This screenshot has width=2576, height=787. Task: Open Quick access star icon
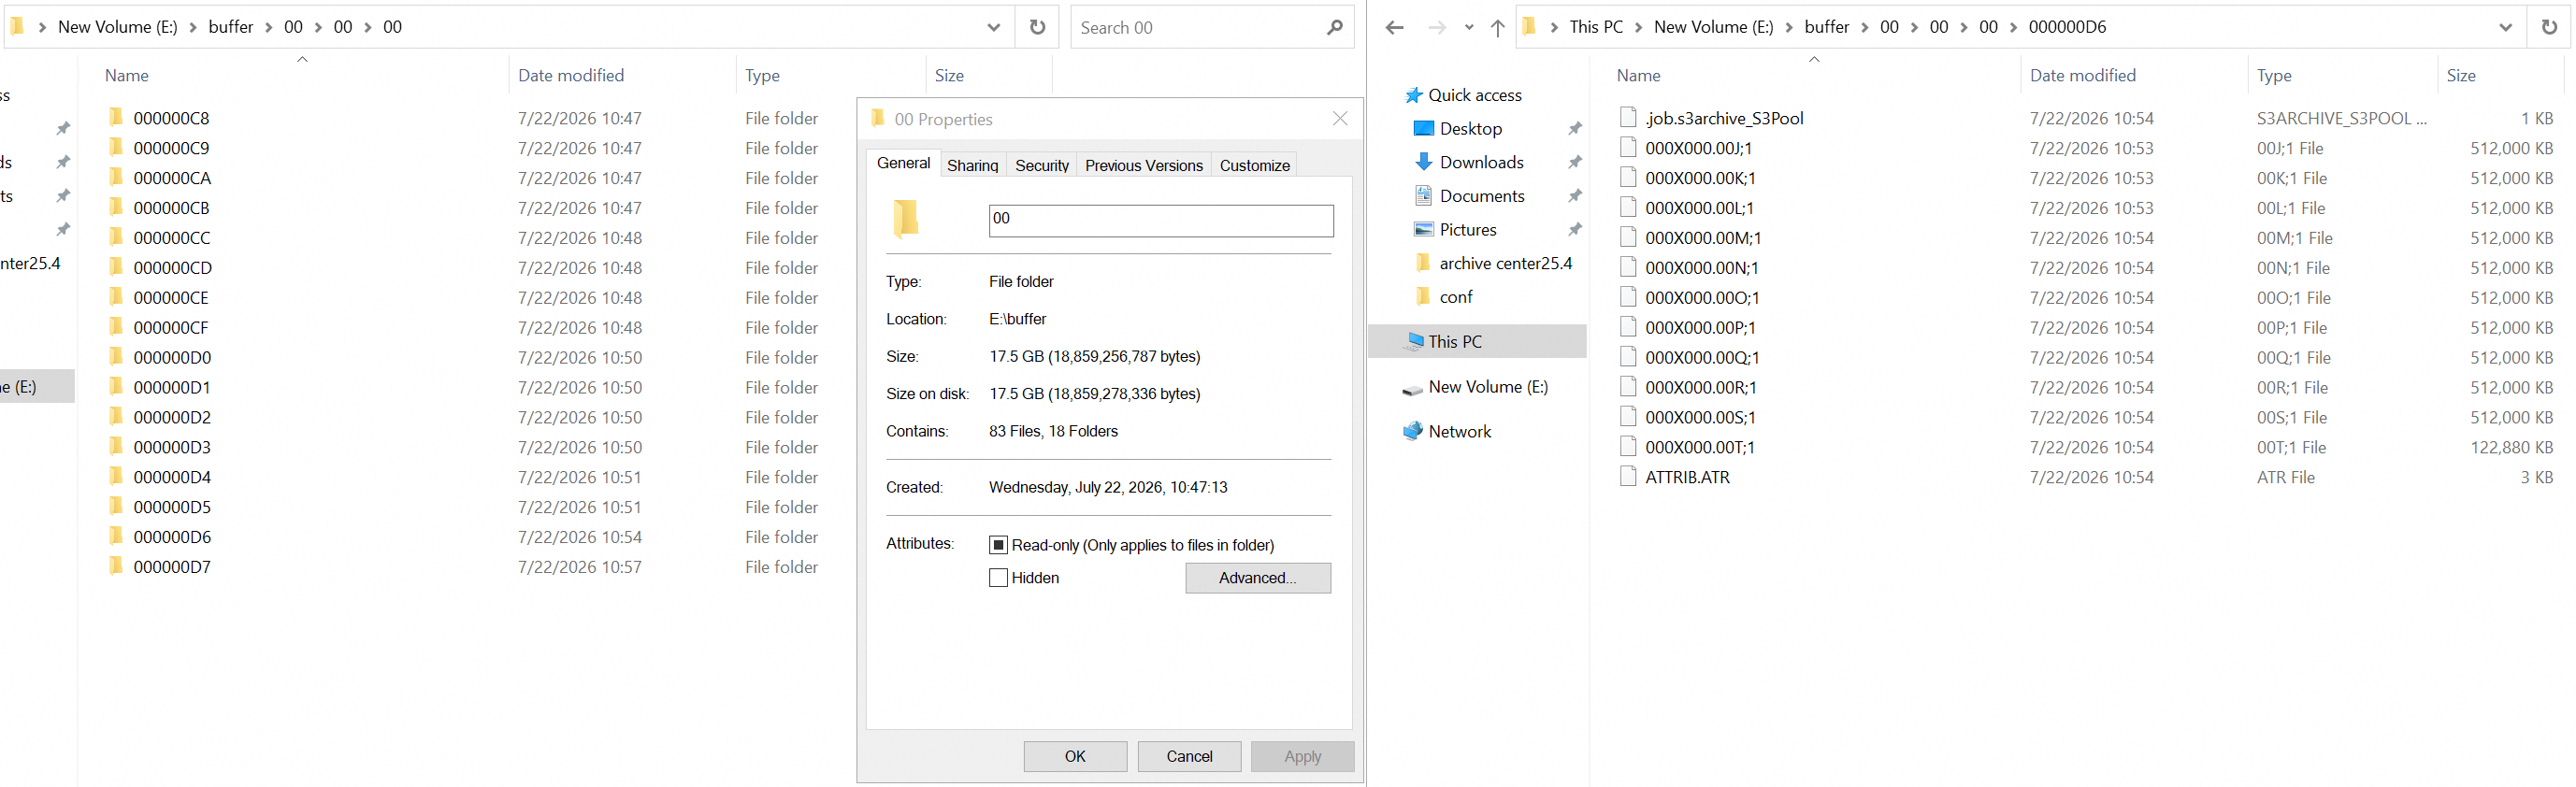[1413, 95]
